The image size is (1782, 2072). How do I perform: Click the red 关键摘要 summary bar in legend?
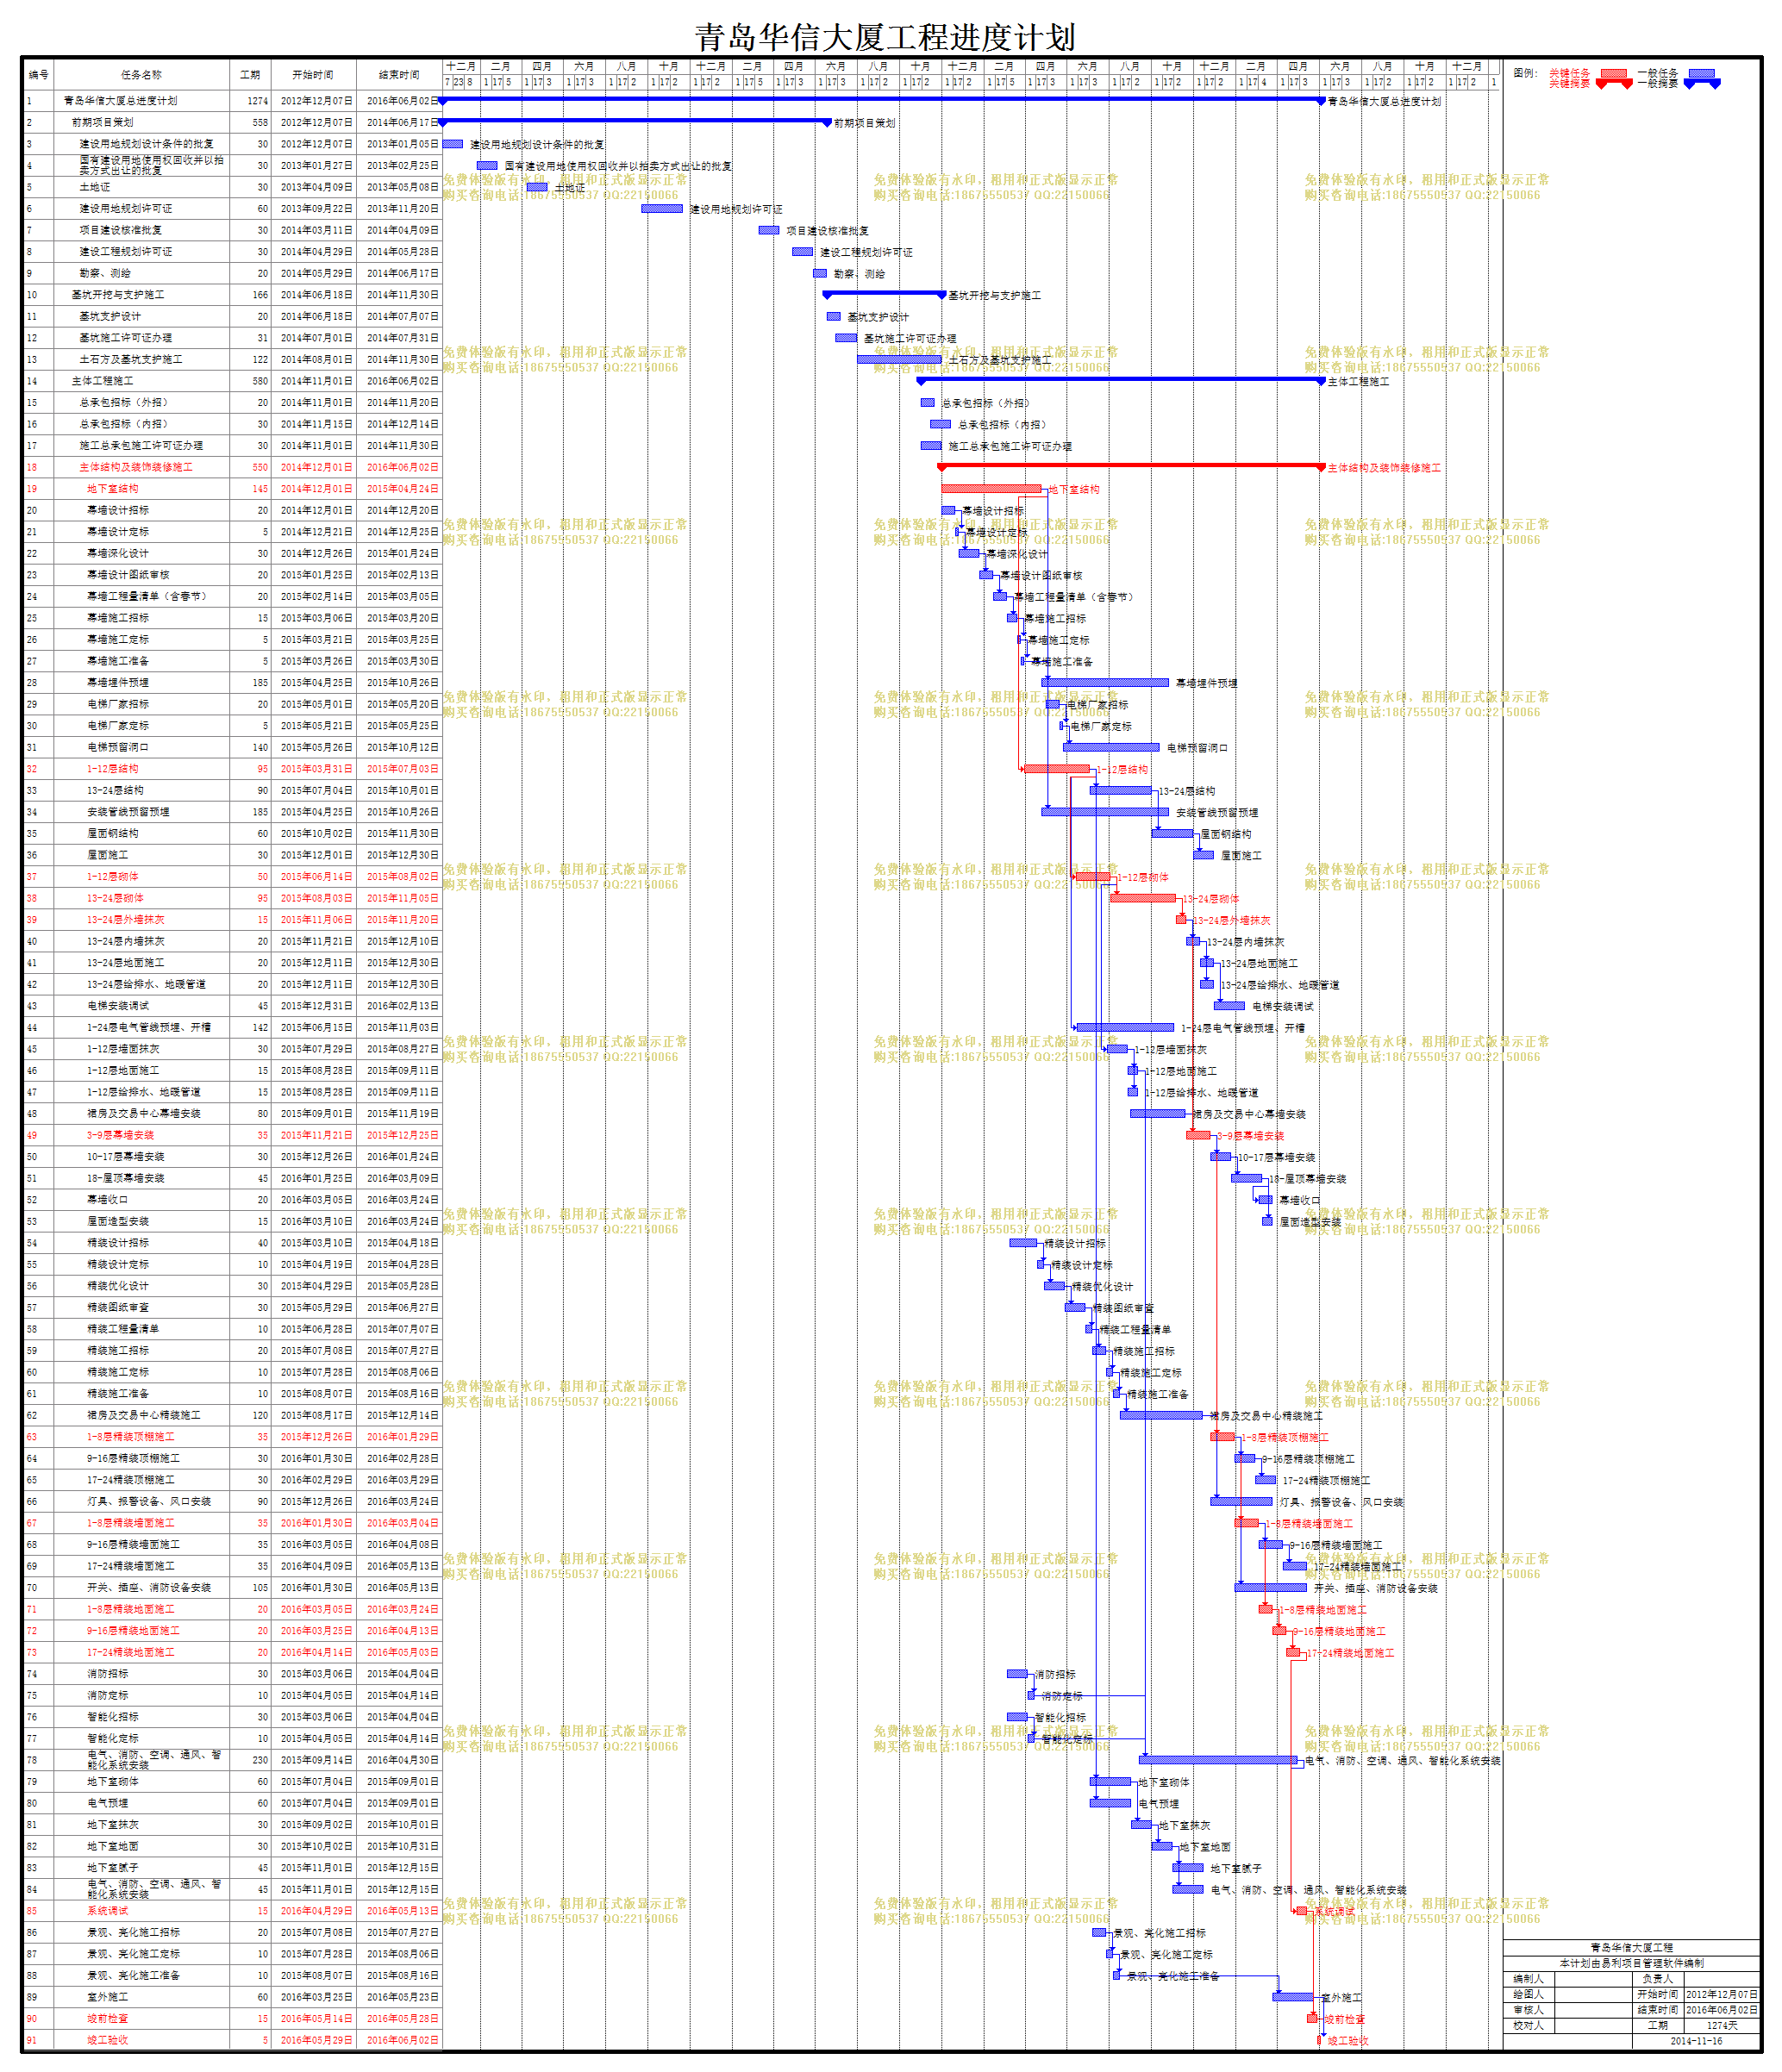[1614, 83]
